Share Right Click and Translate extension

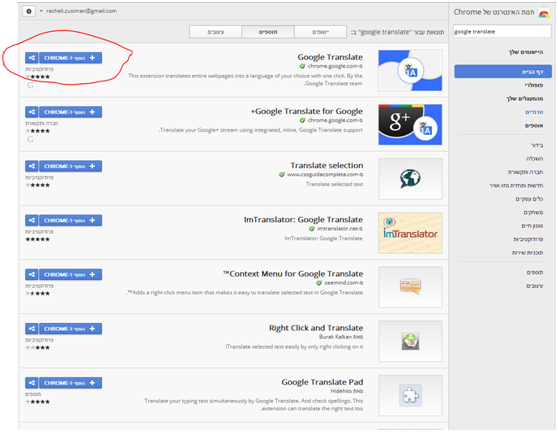[x=32, y=328]
